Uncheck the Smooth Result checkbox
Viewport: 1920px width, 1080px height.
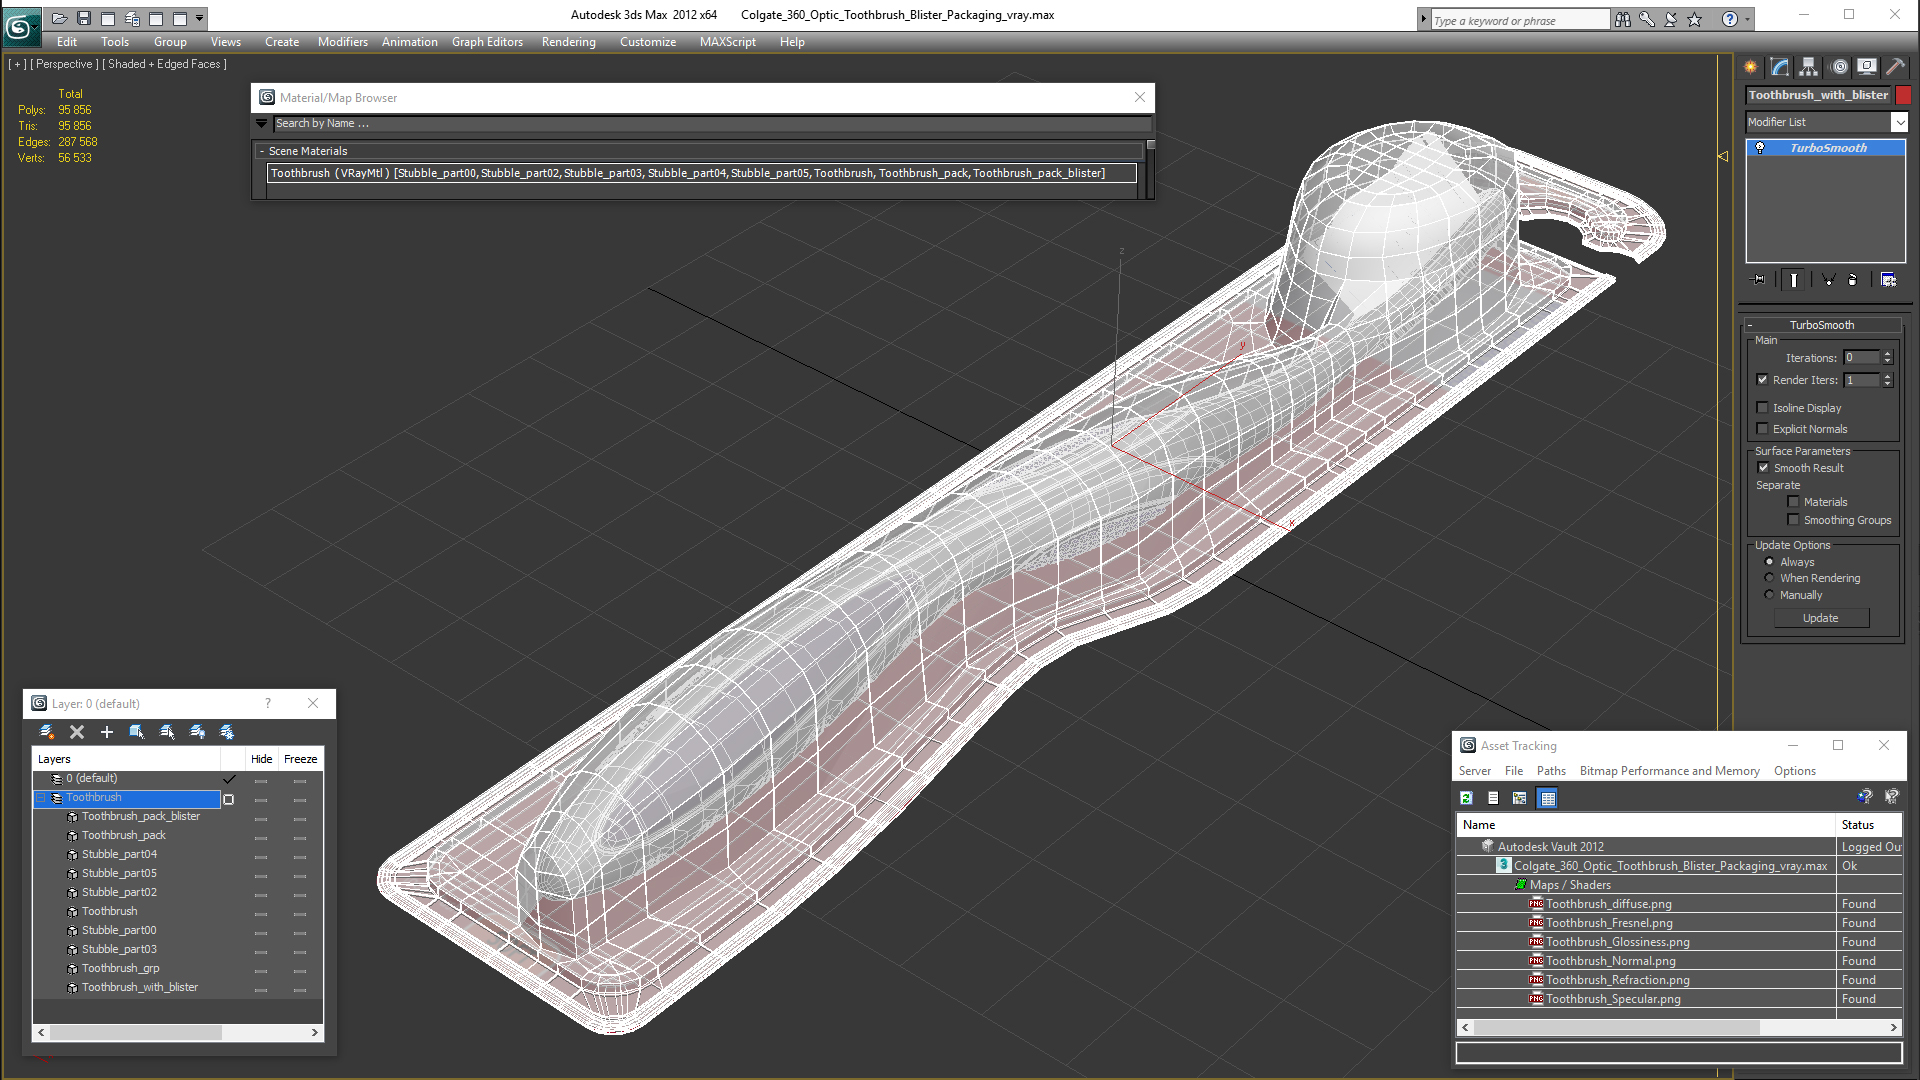click(1763, 468)
